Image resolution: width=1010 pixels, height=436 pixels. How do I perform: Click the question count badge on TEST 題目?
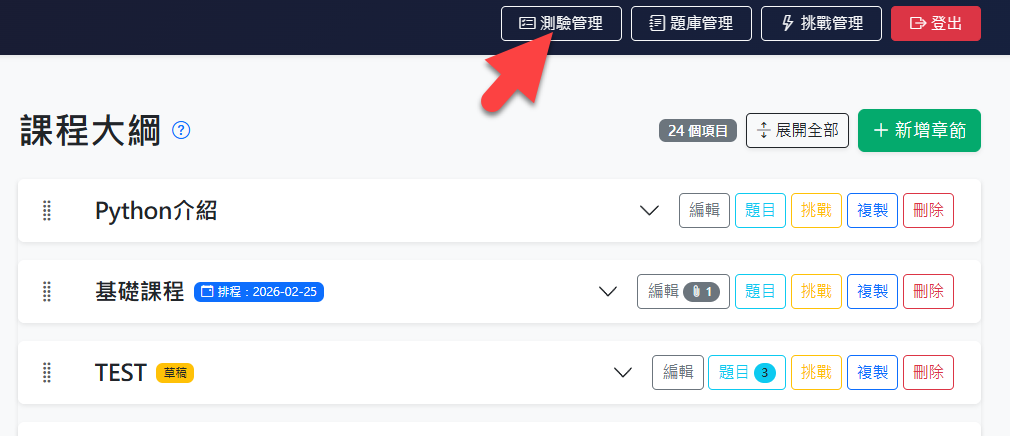click(x=765, y=372)
